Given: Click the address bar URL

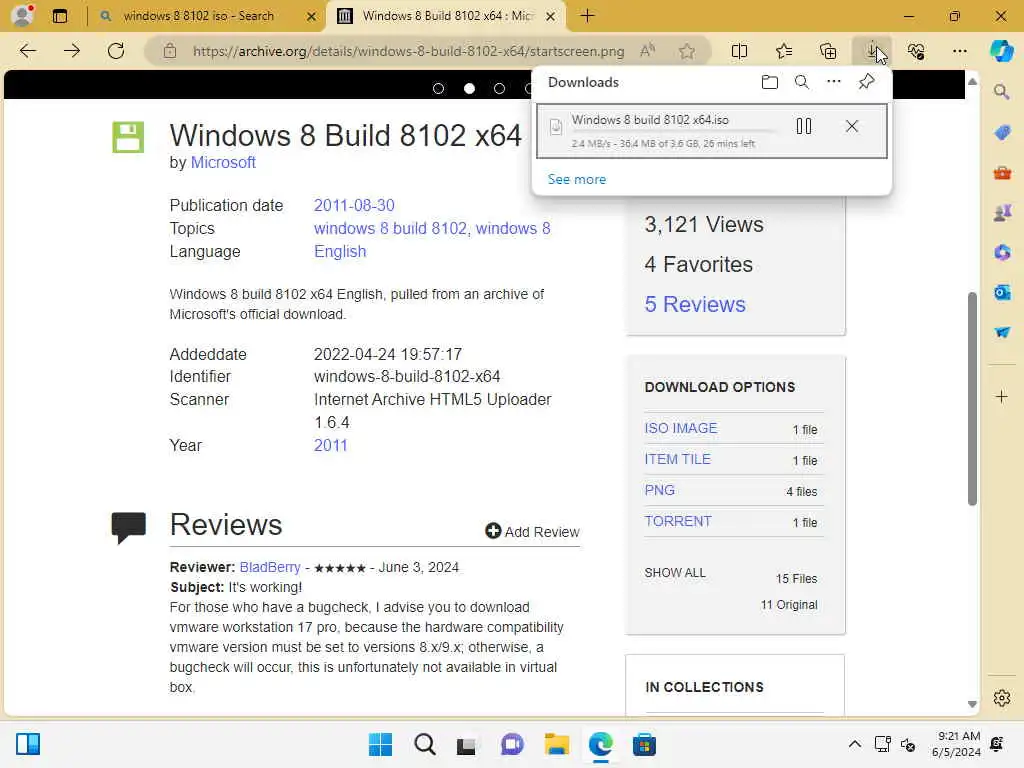Looking at the screenshot, I should tap(408, 51).
